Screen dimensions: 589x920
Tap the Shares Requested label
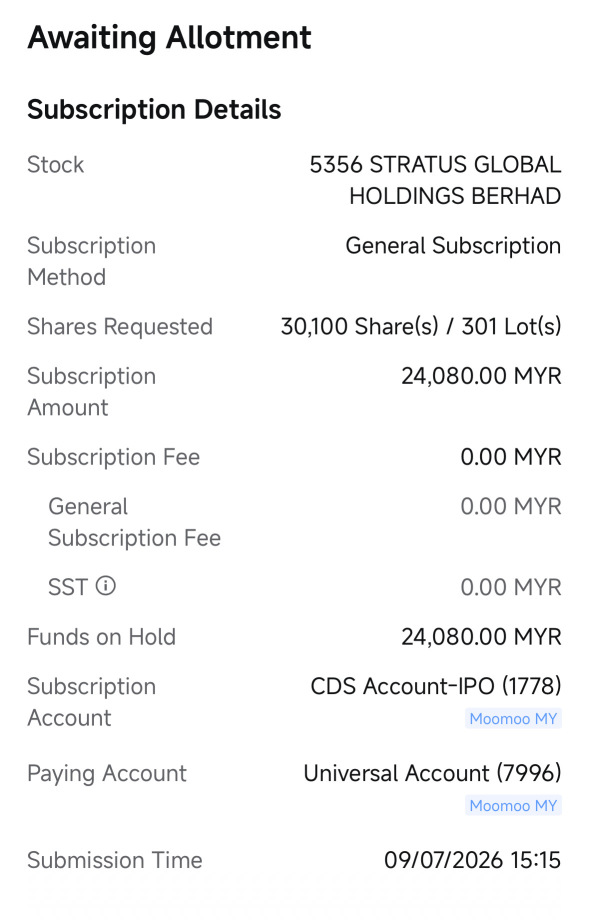coord(120,327)
